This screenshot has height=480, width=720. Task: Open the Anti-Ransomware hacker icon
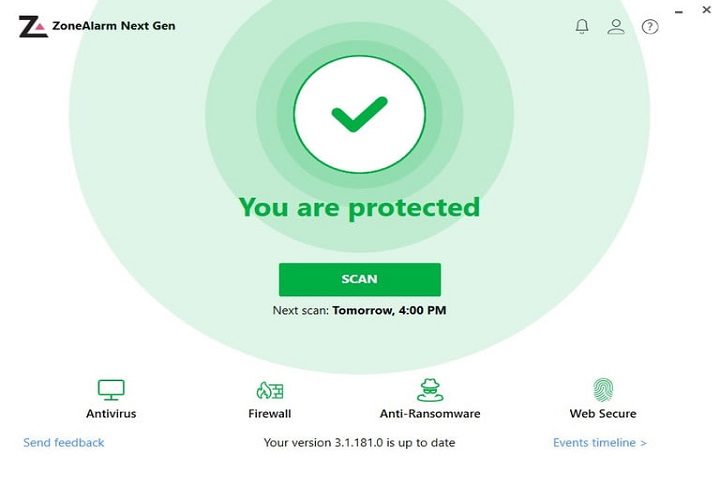pos(430,390)
